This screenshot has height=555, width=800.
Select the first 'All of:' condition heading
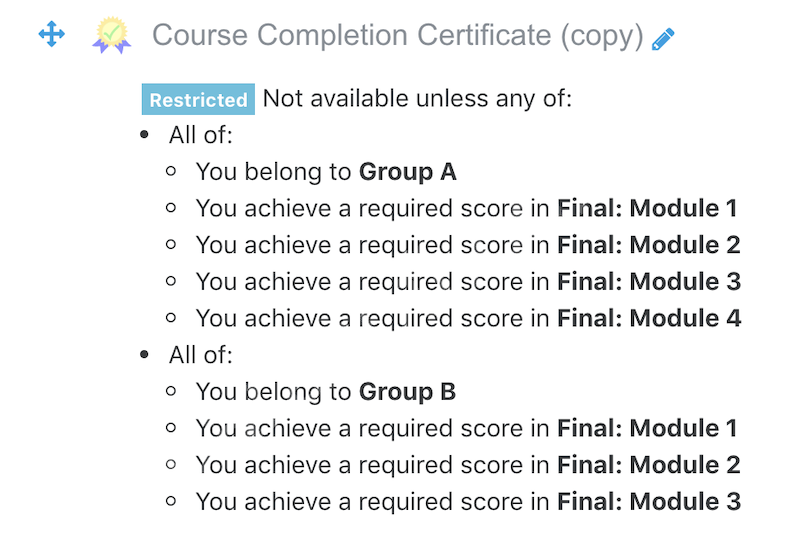click(201, 135)
